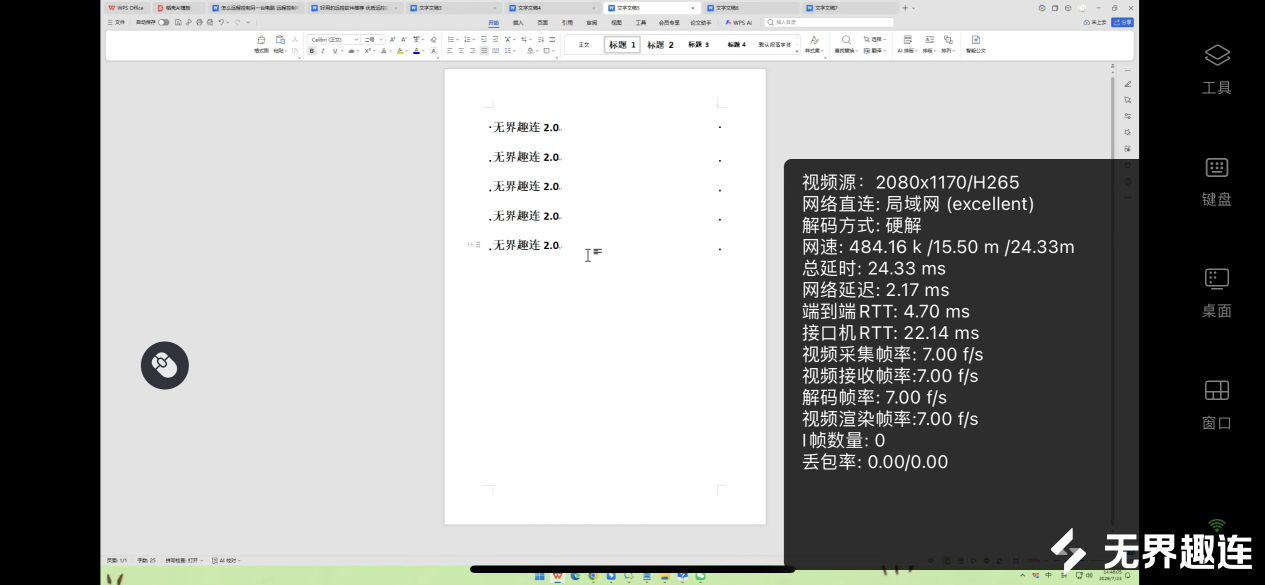Click the justify alignment icon

484,51
